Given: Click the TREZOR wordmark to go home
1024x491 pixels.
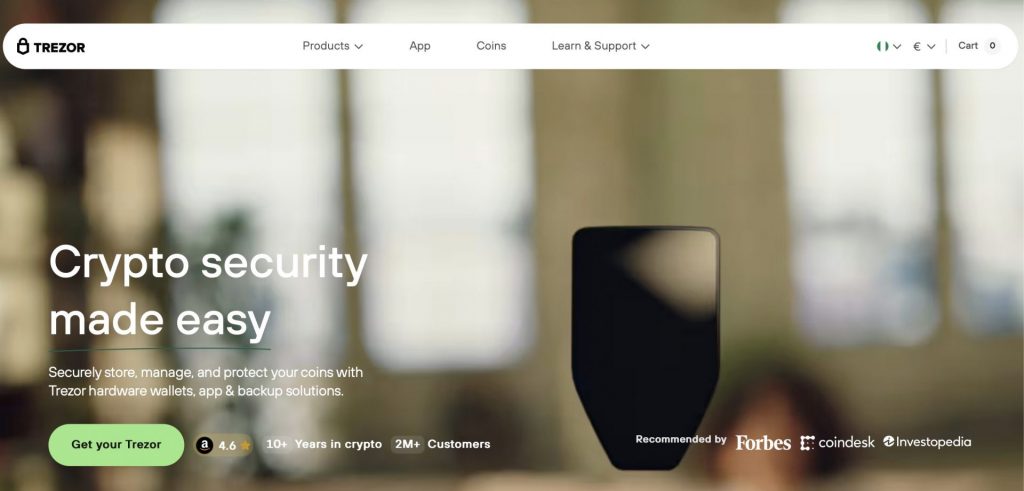Looking at the screenshot, I should point(59,47).
